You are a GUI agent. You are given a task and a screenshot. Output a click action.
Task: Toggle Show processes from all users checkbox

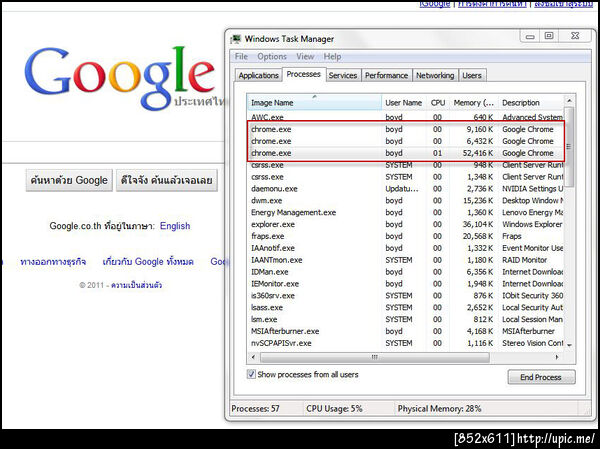point(251,374)
